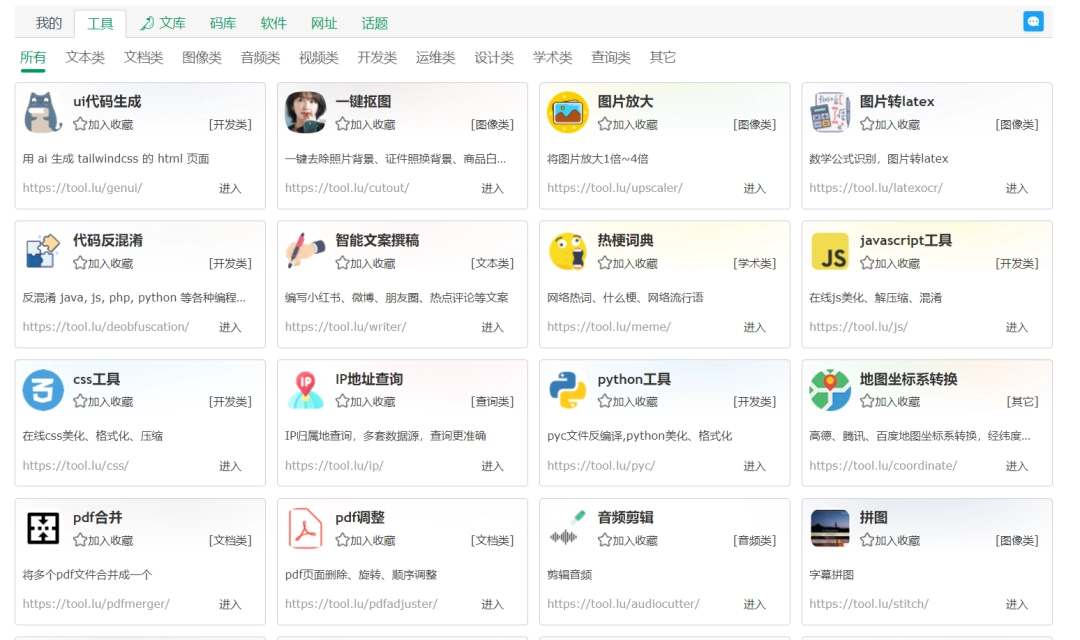This screenshot has height=640, width=1080.
Task: Click 进入 for ui代码生成
Action: click(x=230, y=189)
